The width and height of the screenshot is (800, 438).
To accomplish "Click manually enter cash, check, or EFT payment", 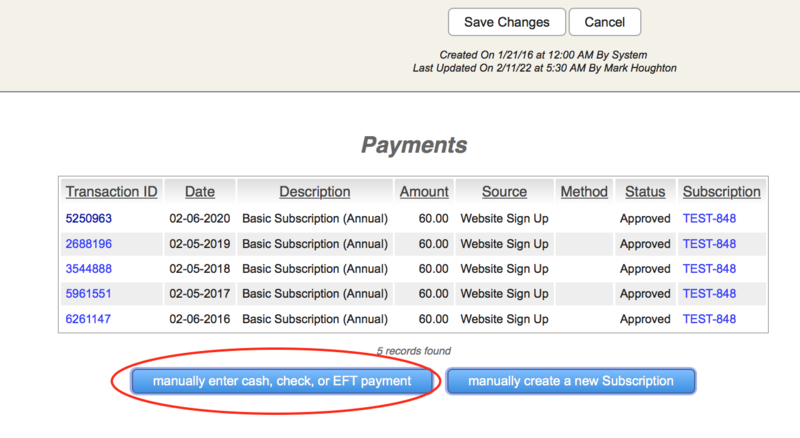I will pyautogui.click(x=282, y=381).
